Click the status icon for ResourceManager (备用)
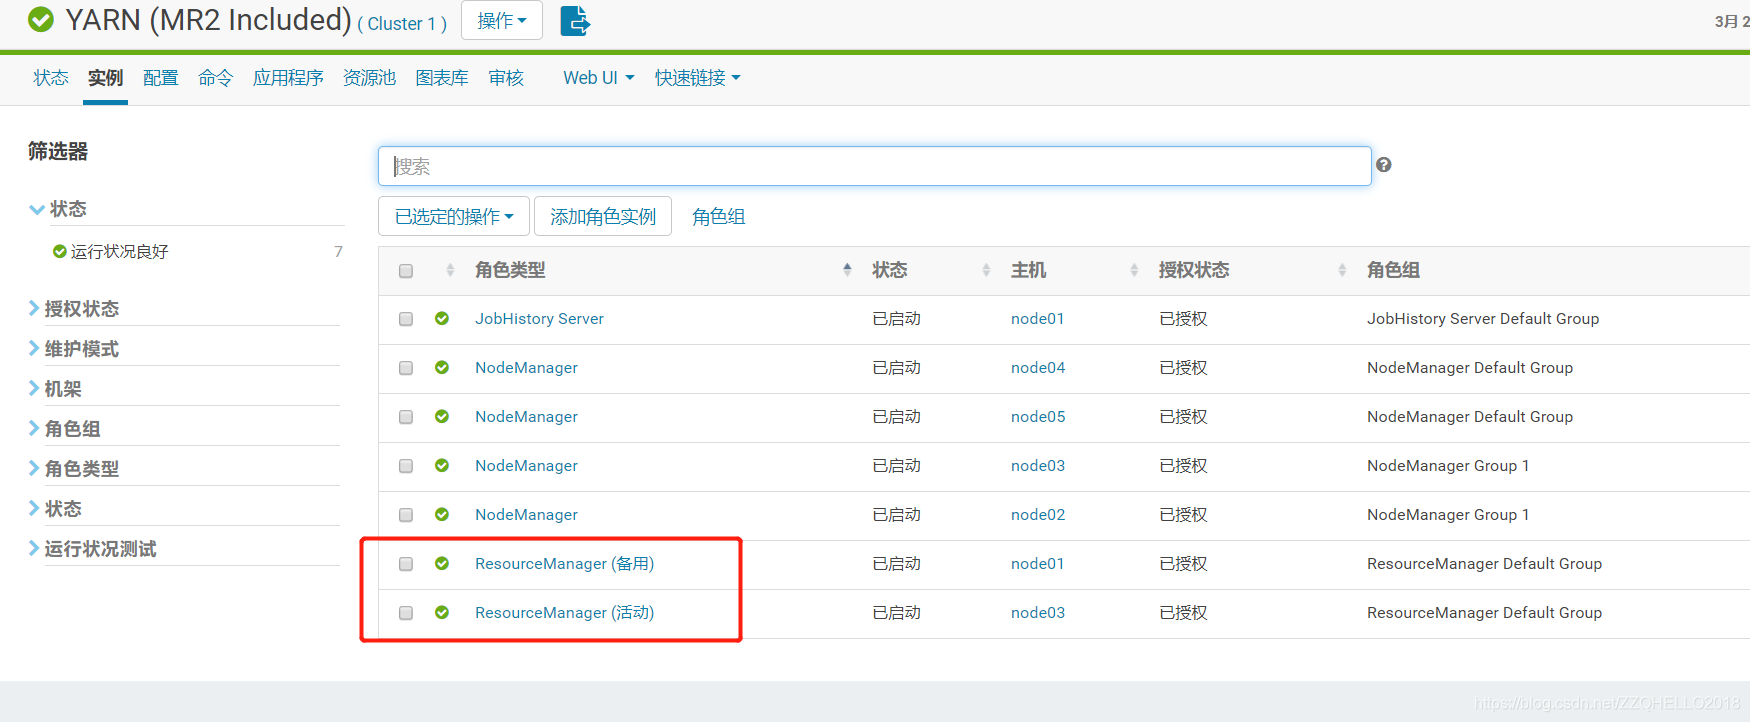 point(442,563)
